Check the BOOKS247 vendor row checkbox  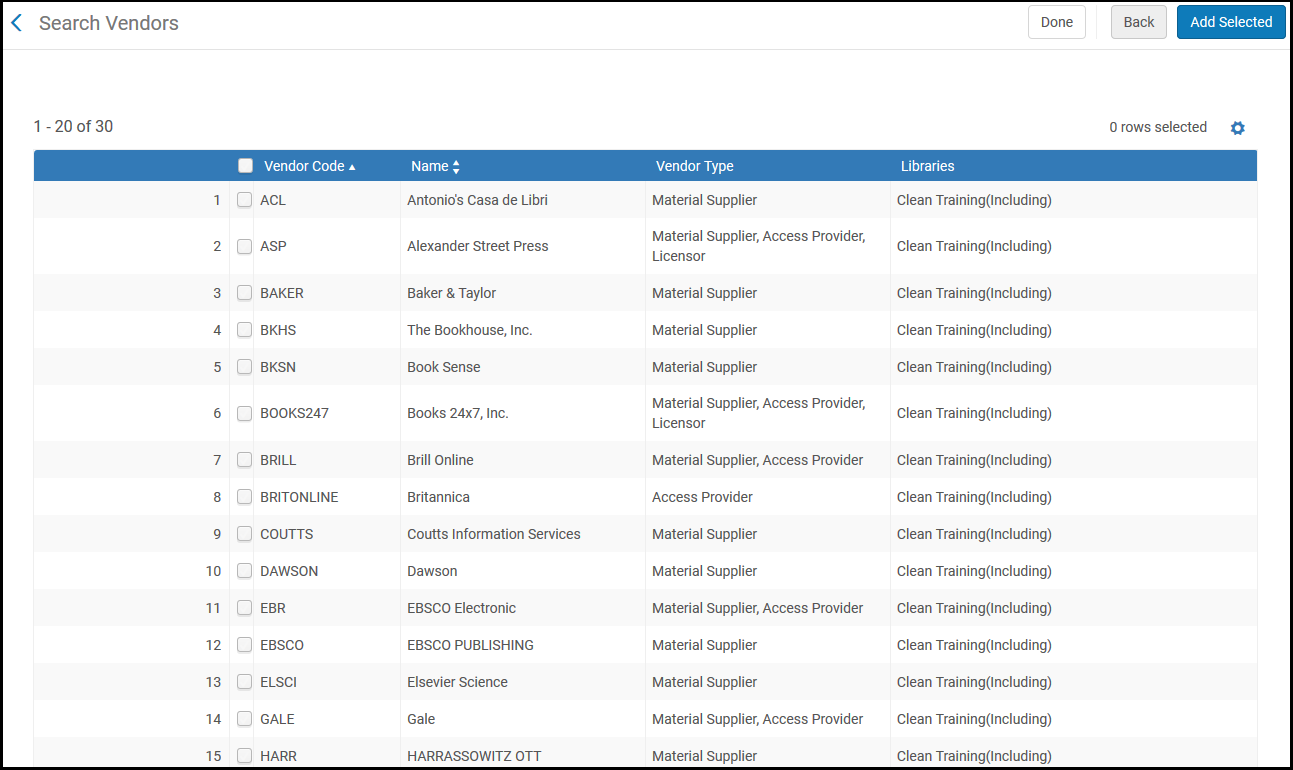coord(244,413)
